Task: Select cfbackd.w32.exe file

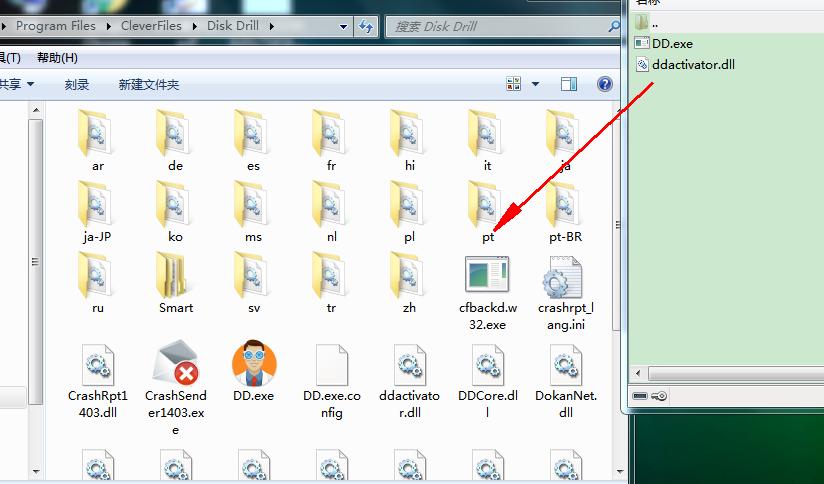Action: tap(487, 293)
